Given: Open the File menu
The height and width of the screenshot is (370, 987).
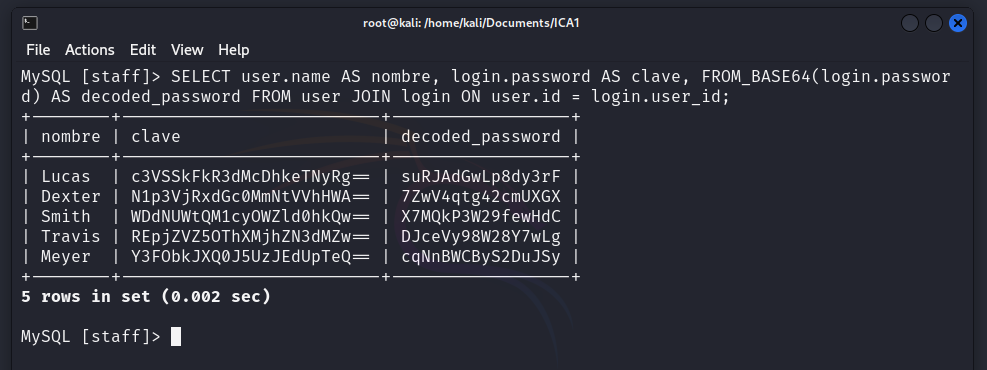Looking at the screenshot, I should point(38,50).
